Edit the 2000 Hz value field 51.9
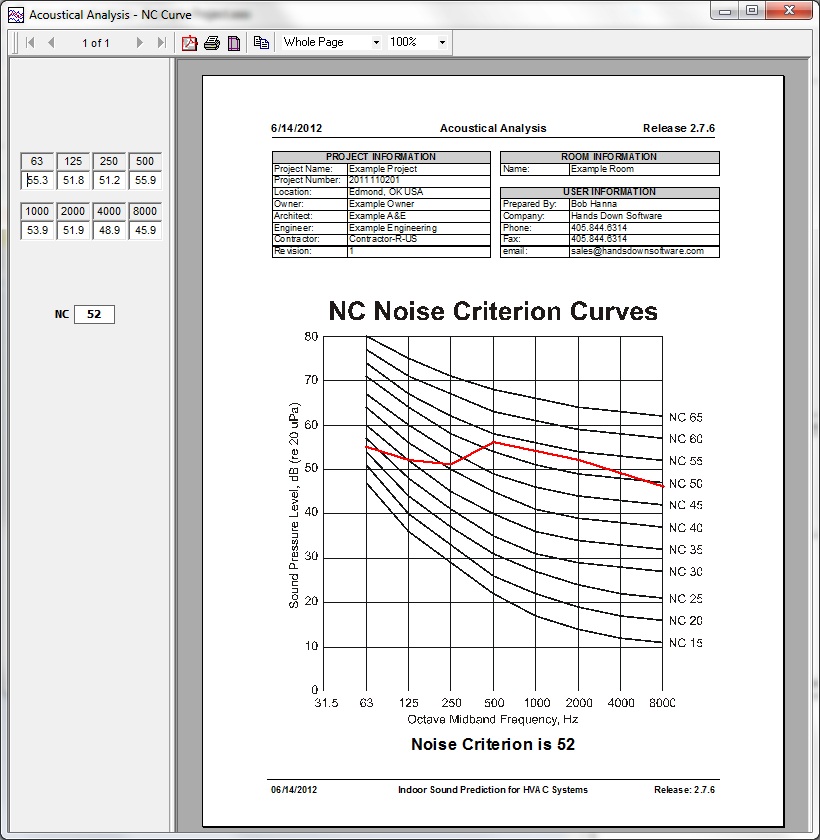 point(73,230)
